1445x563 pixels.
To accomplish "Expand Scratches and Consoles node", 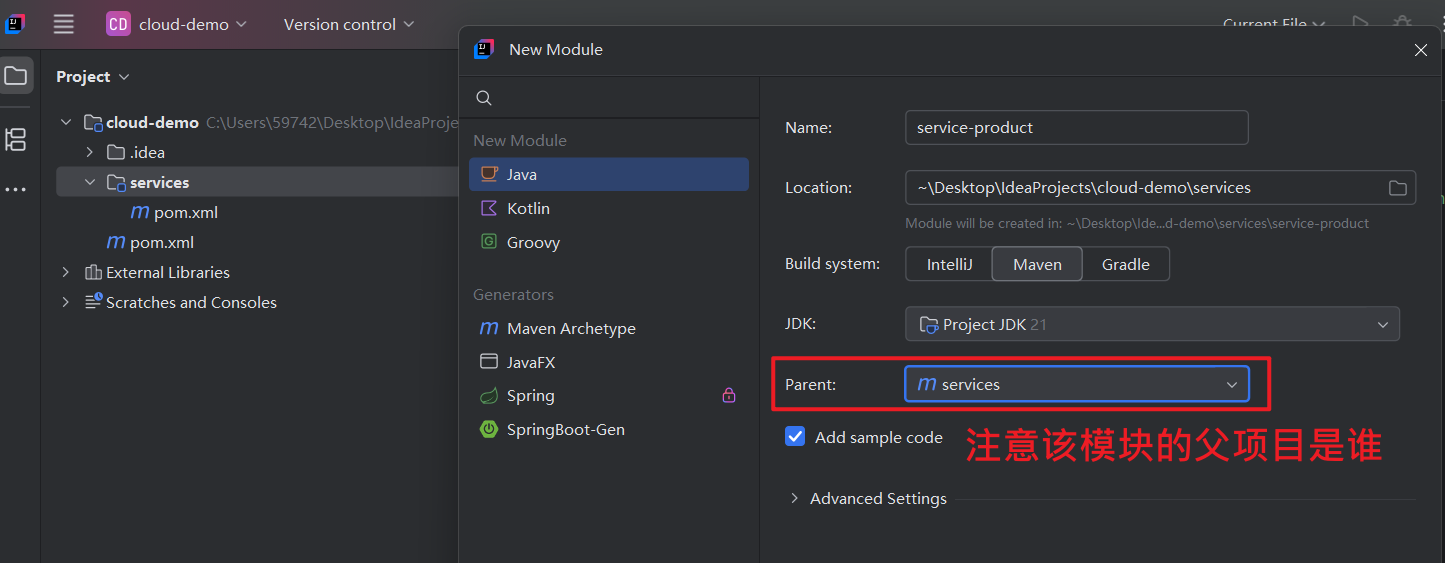I will tap(66, 302).
